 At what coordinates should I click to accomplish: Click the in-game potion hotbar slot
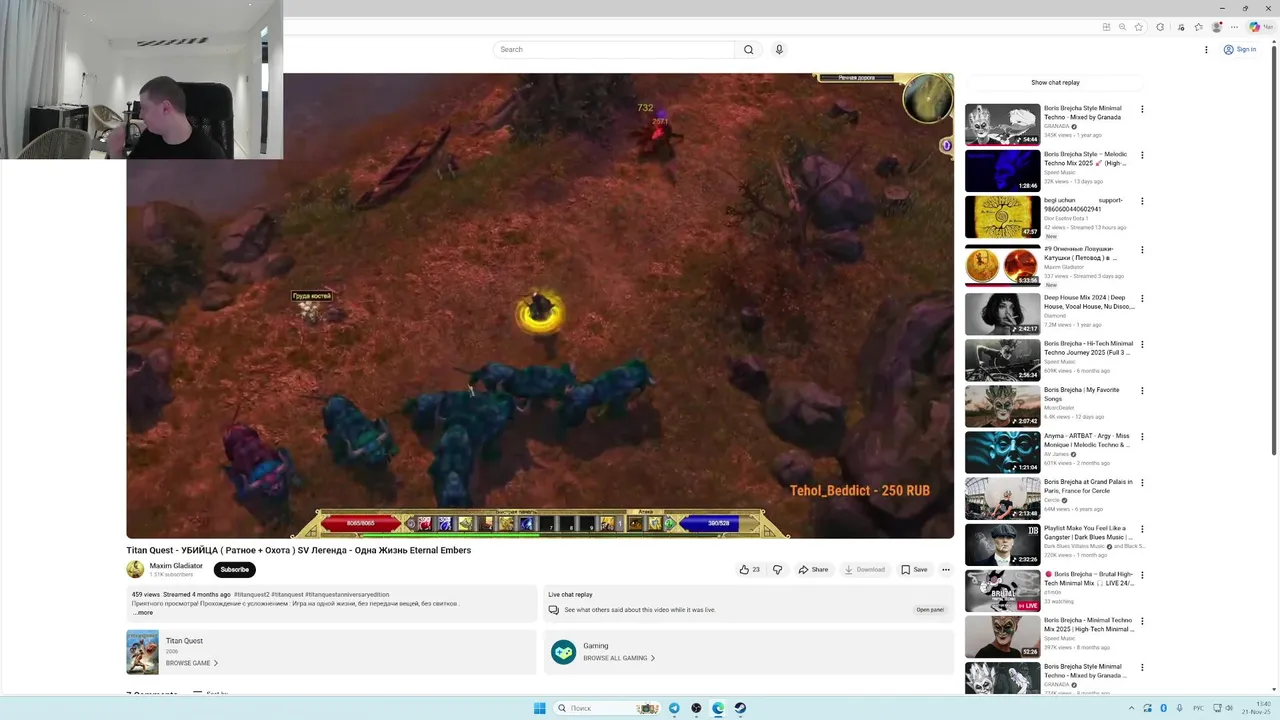[x=424, y=523]
